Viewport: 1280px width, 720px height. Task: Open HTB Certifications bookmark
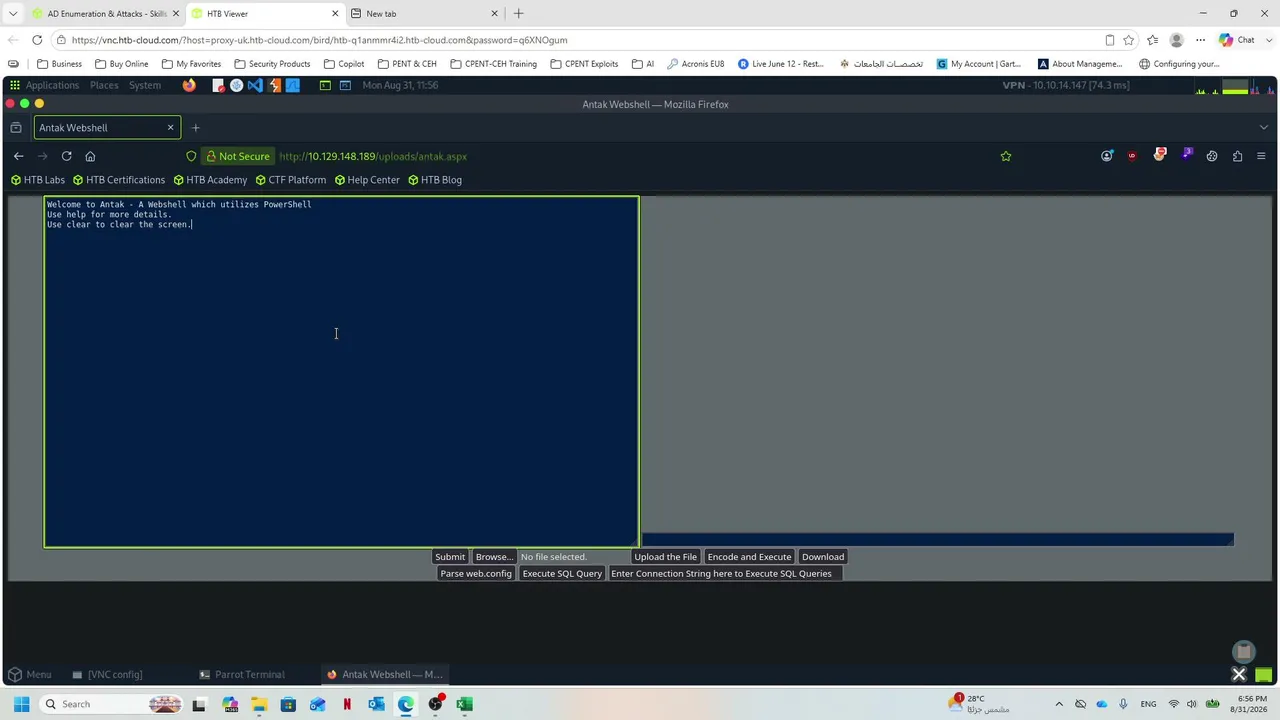click(119, 180)
